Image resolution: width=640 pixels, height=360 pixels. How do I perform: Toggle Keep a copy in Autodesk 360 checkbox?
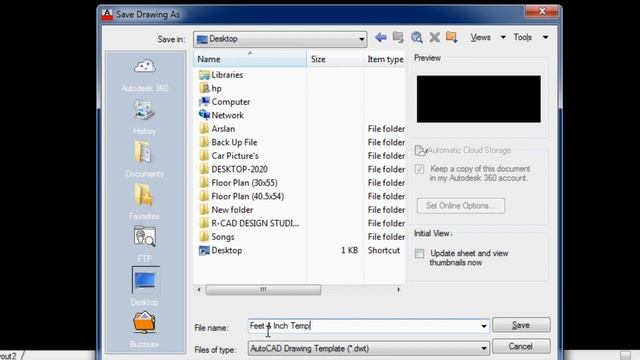pyautogui.click(x=419, y=169)
